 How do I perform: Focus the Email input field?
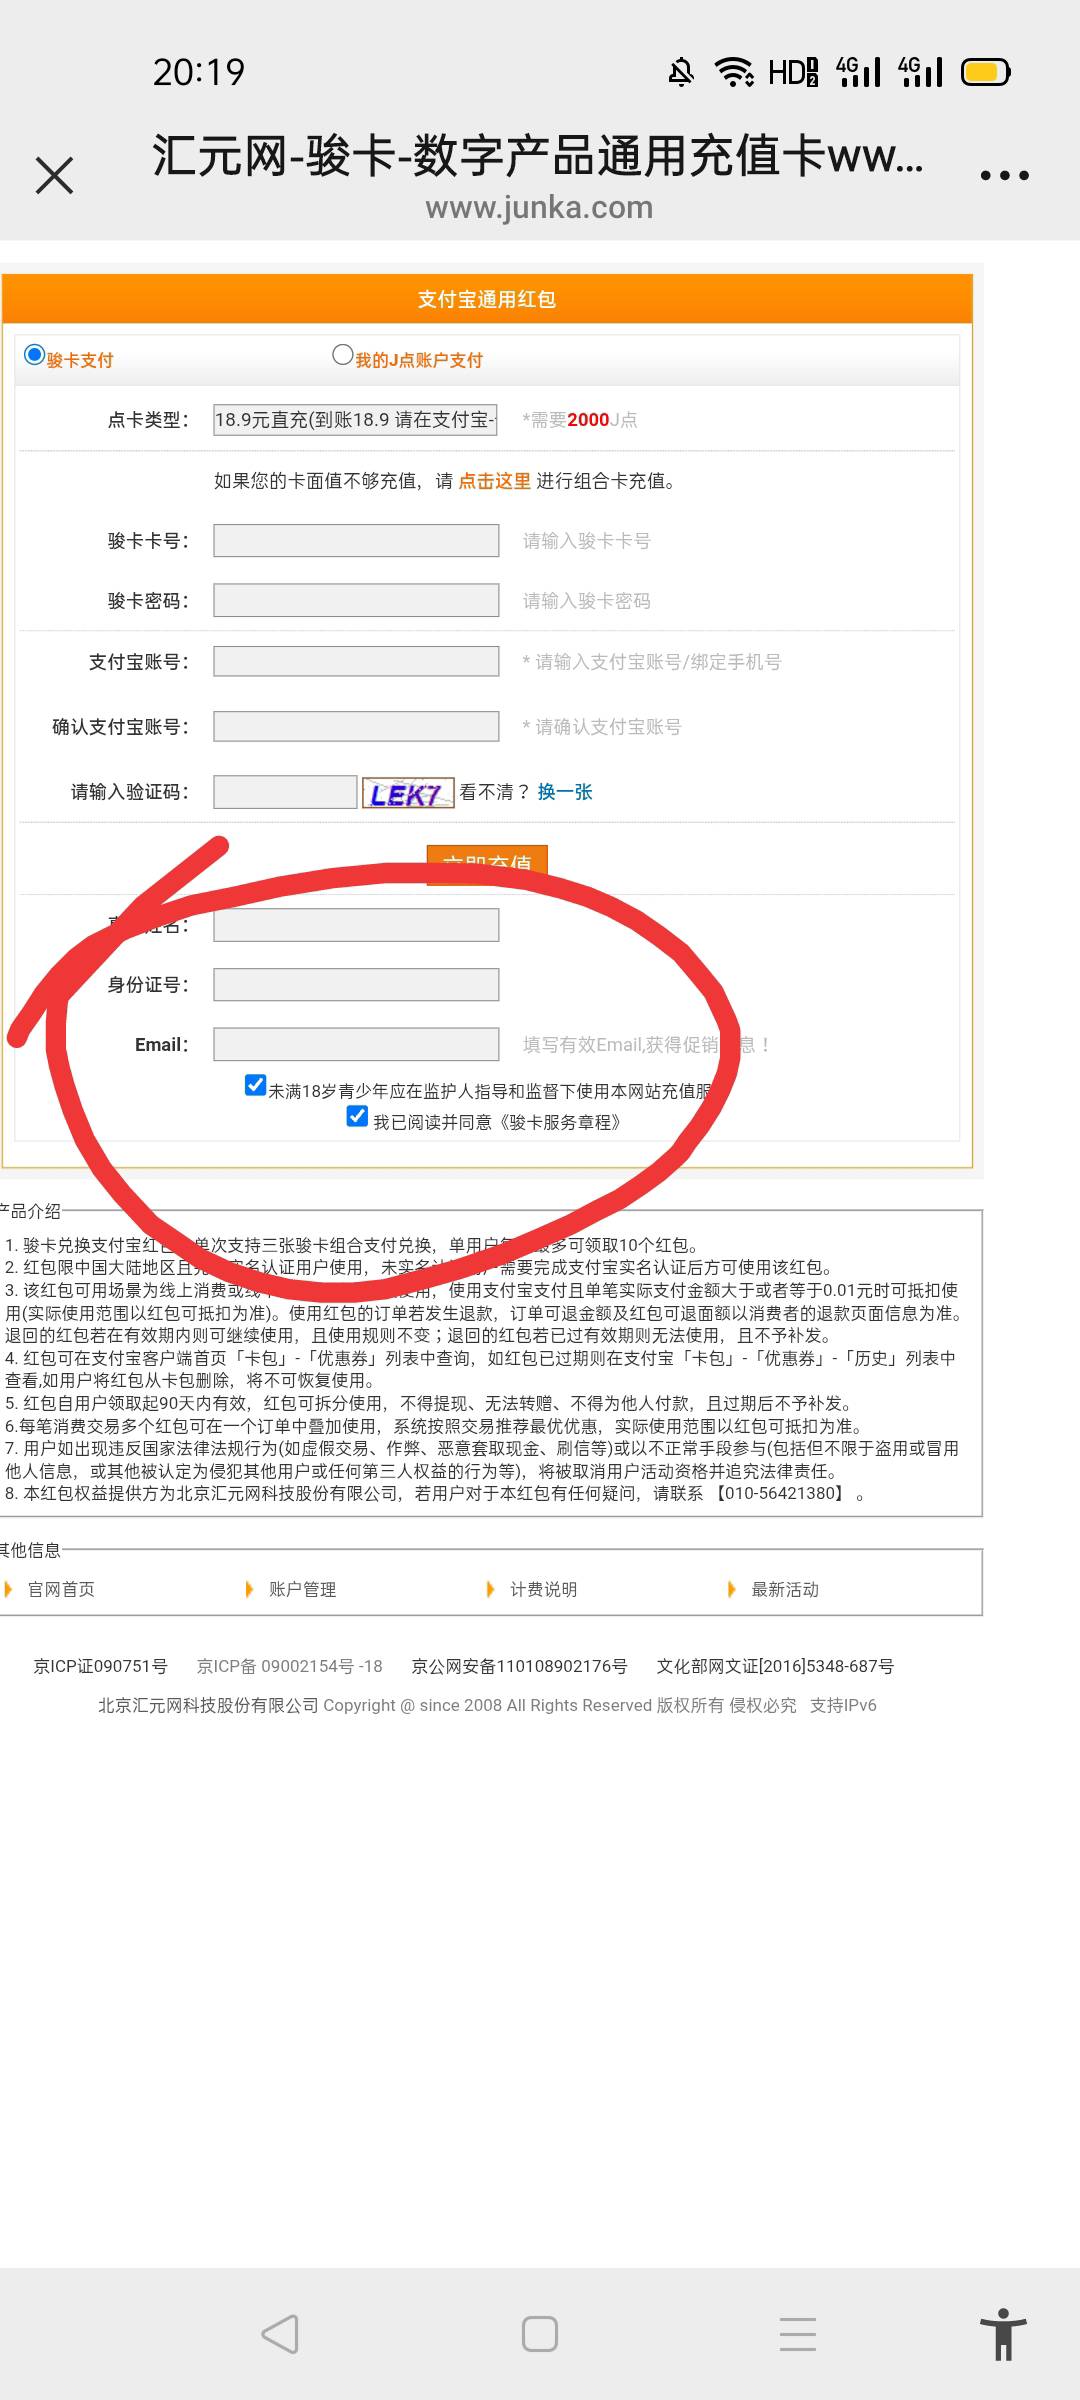356,1044
